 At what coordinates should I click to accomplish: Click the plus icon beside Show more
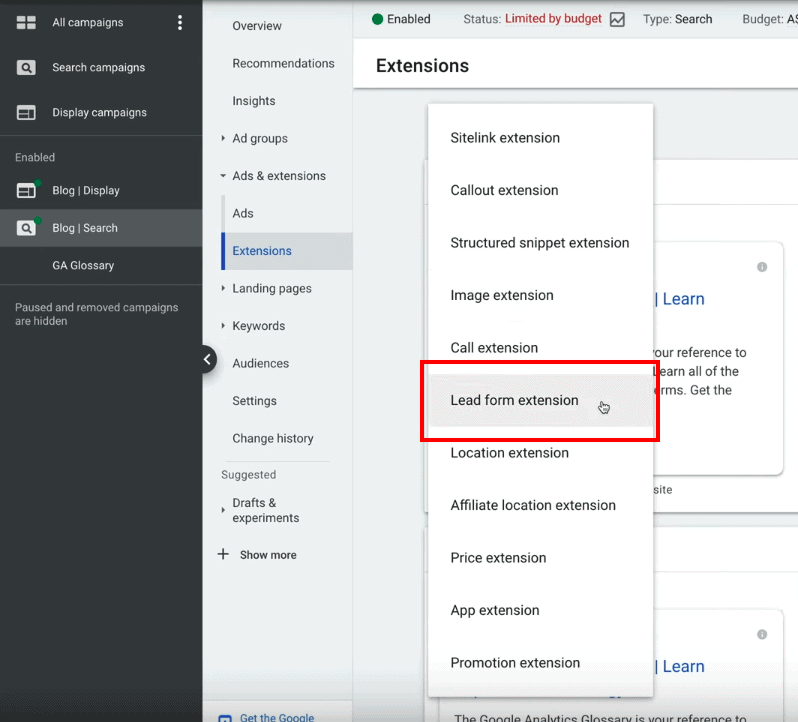(x=223, y=554)
